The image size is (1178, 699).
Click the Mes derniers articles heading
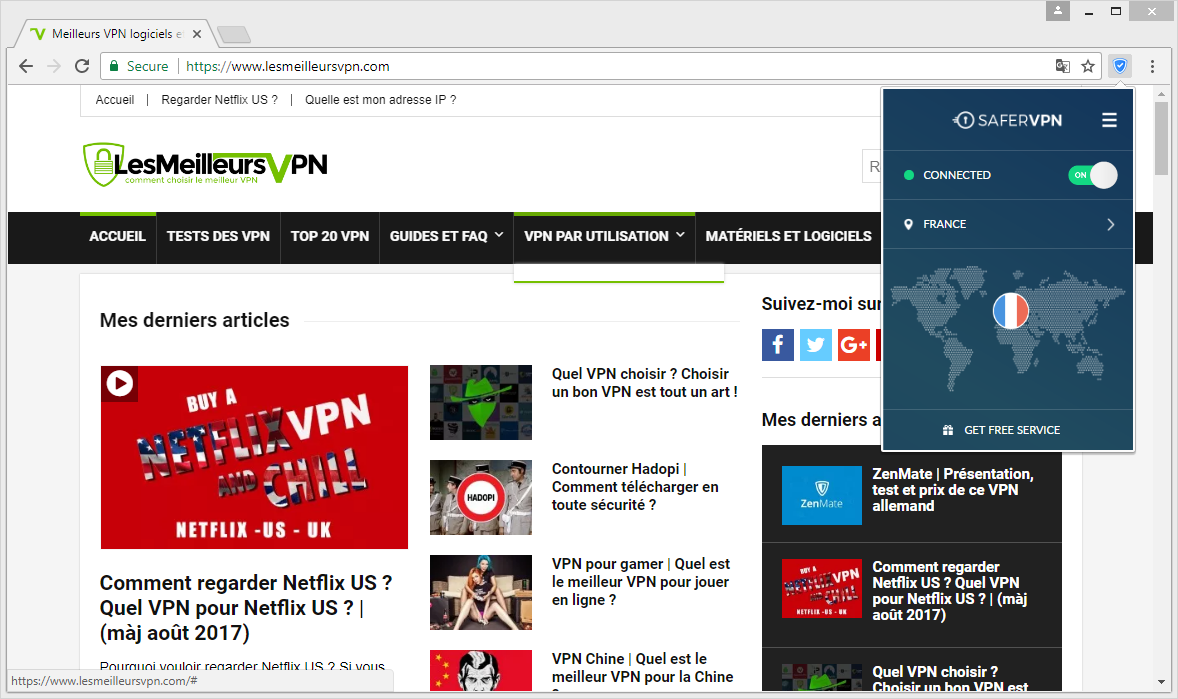195,320
